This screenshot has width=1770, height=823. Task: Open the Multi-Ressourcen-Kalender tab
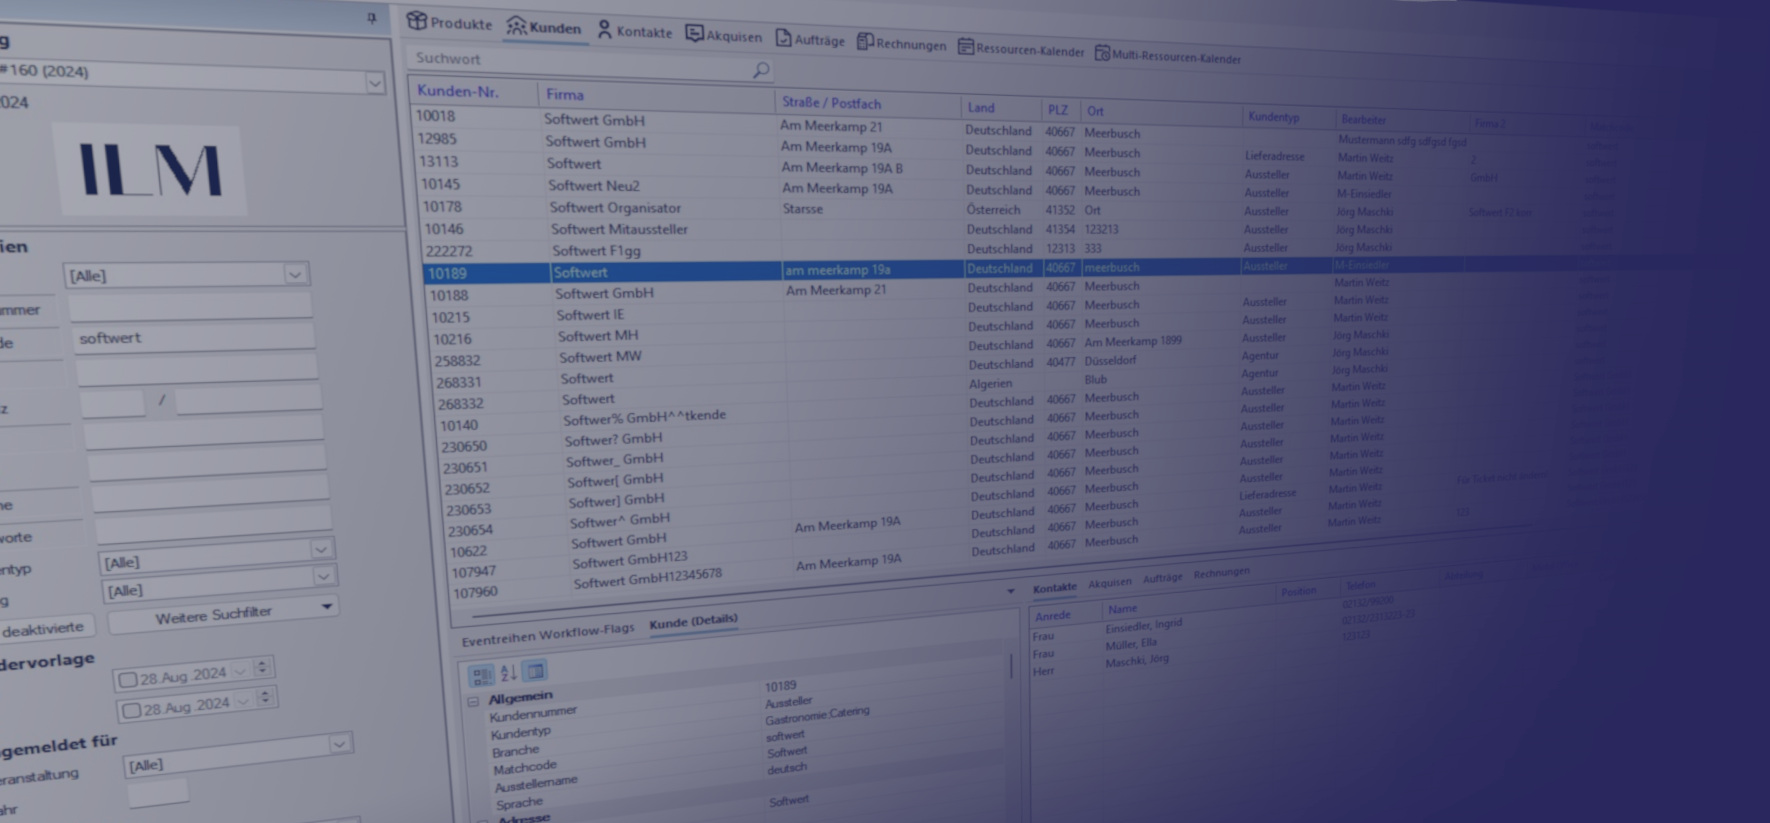point(1168,56)
